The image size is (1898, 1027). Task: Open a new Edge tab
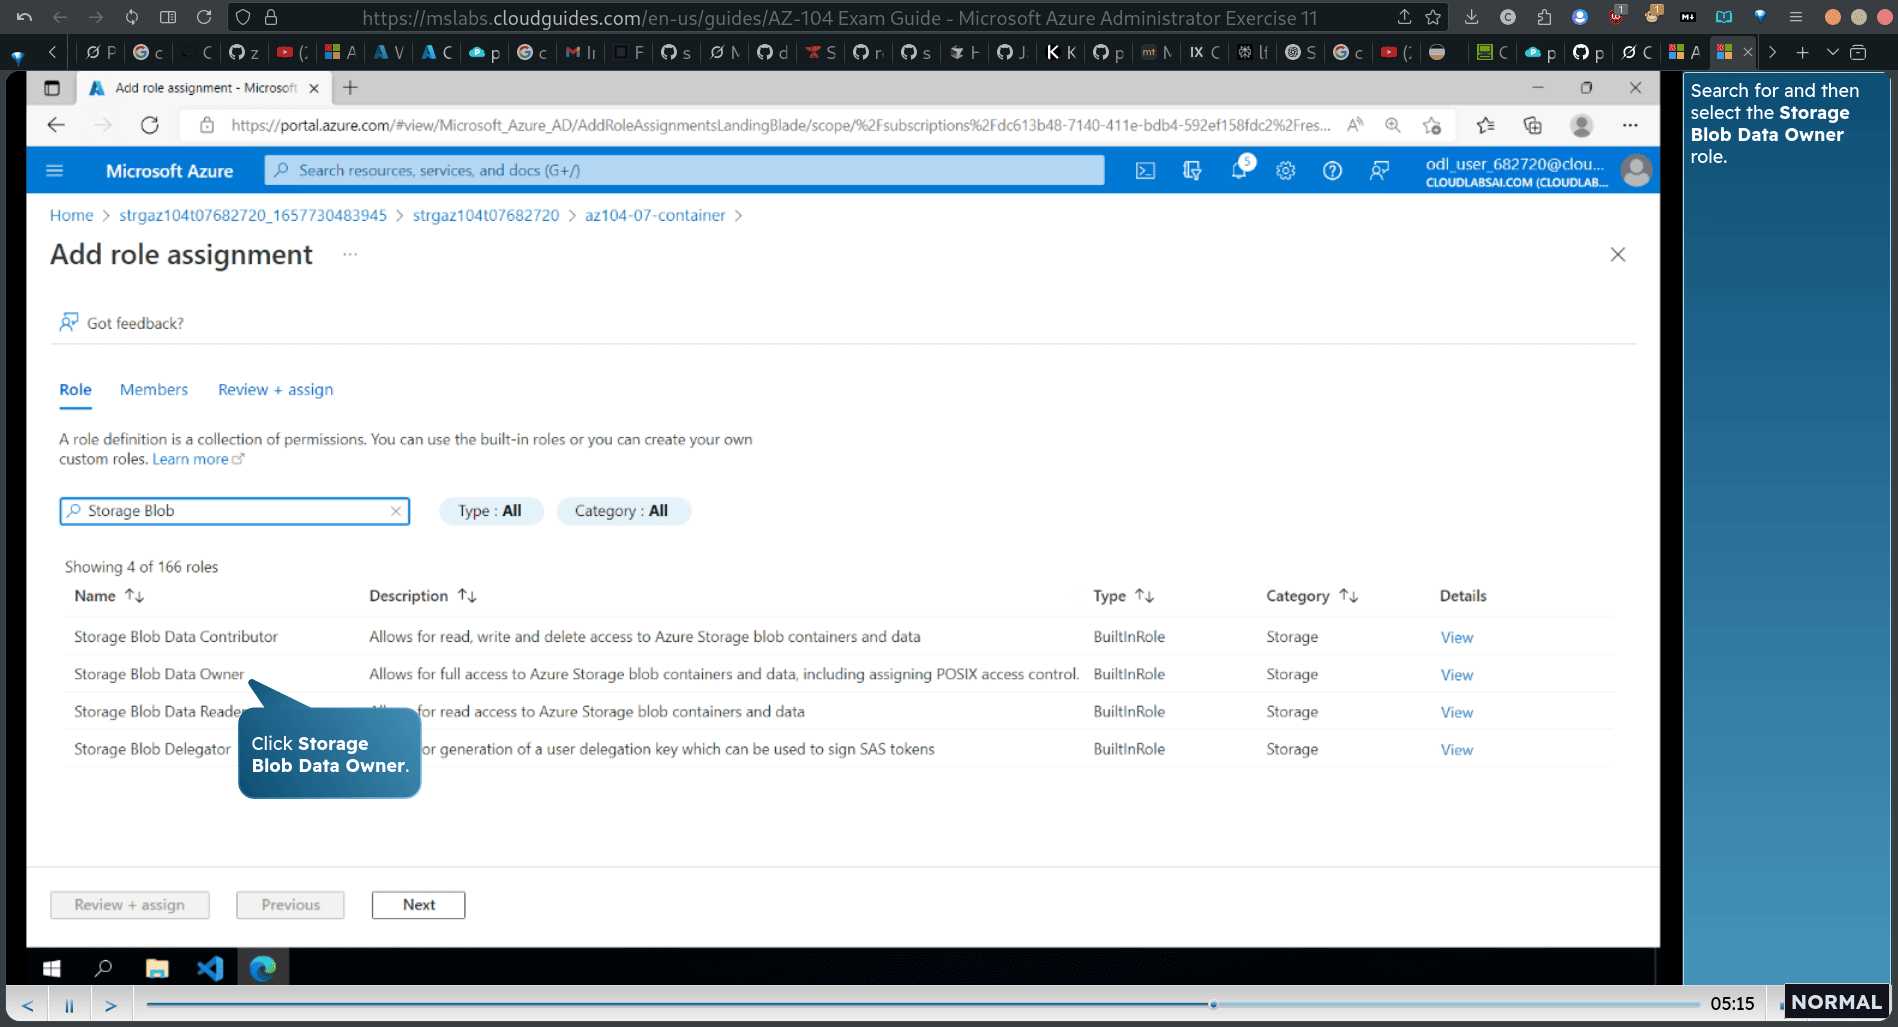350,88
